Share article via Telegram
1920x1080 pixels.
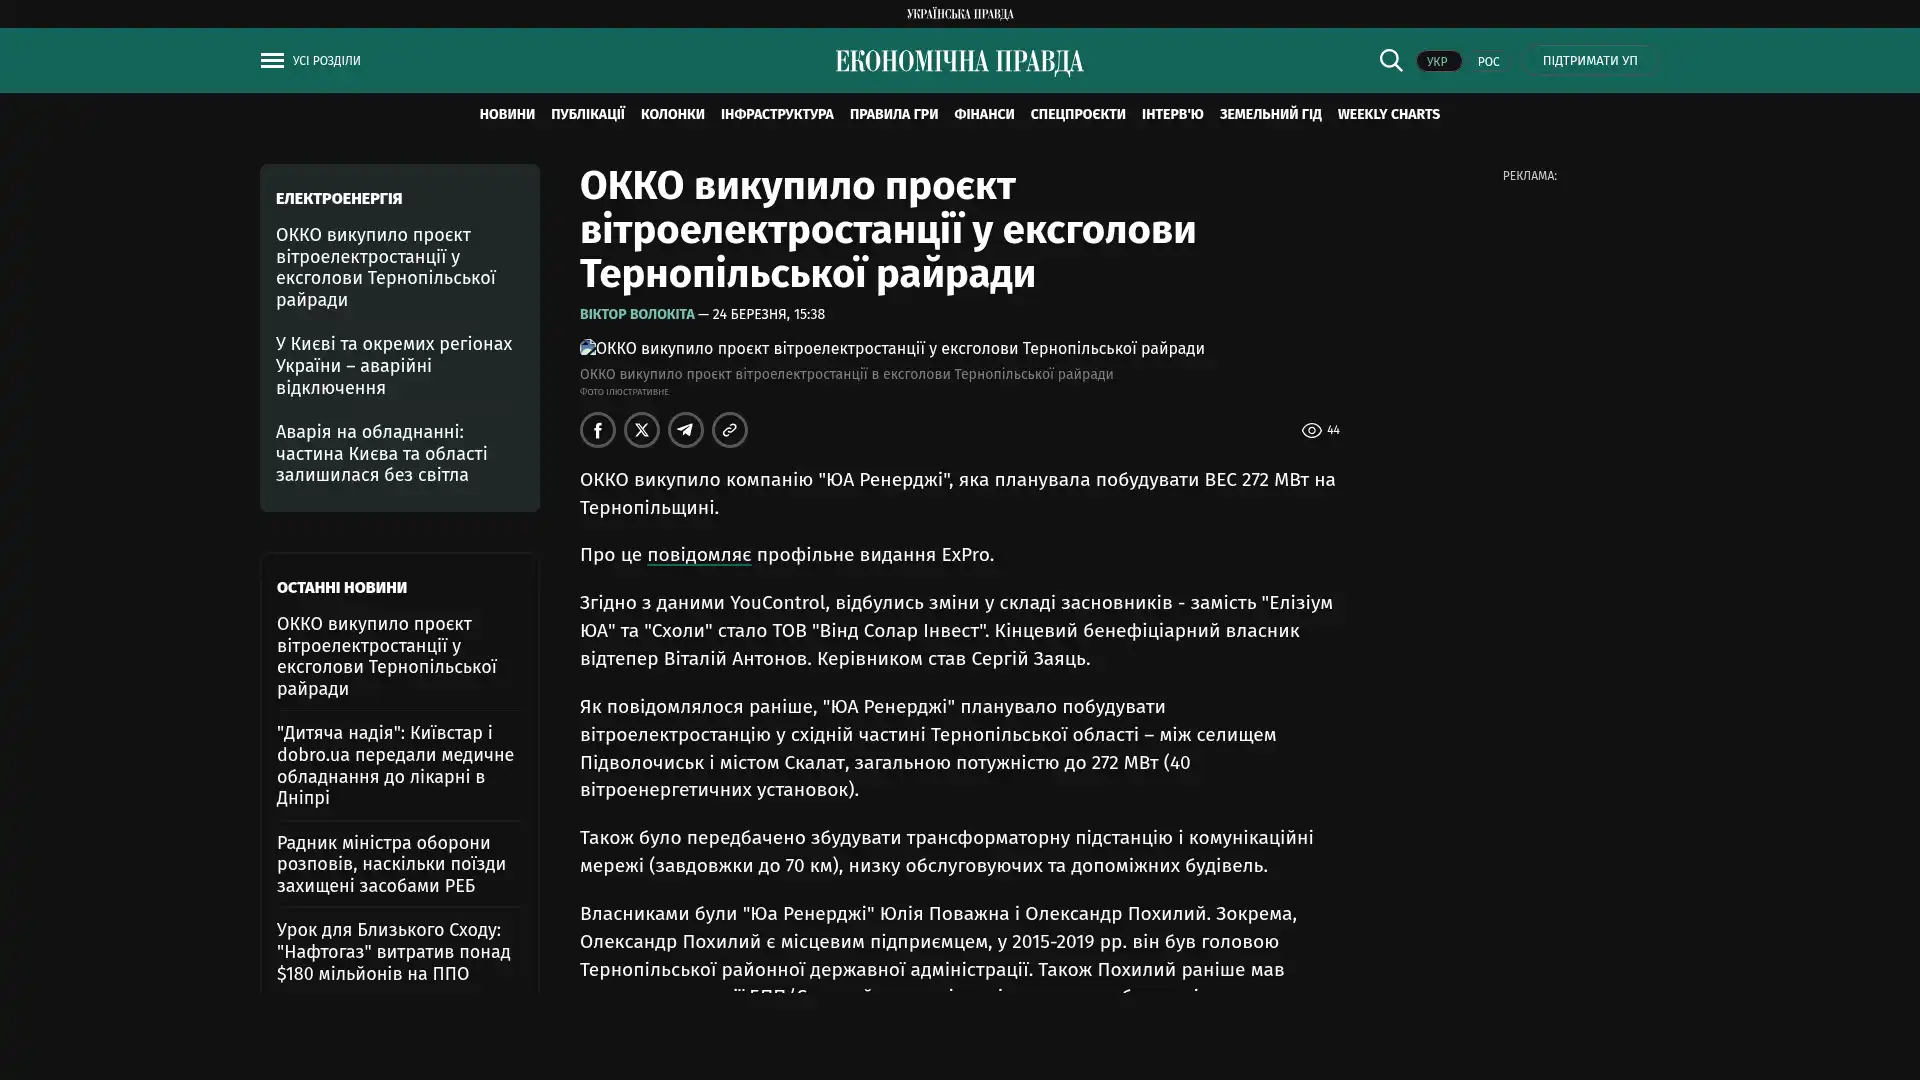tap(686, 430)
